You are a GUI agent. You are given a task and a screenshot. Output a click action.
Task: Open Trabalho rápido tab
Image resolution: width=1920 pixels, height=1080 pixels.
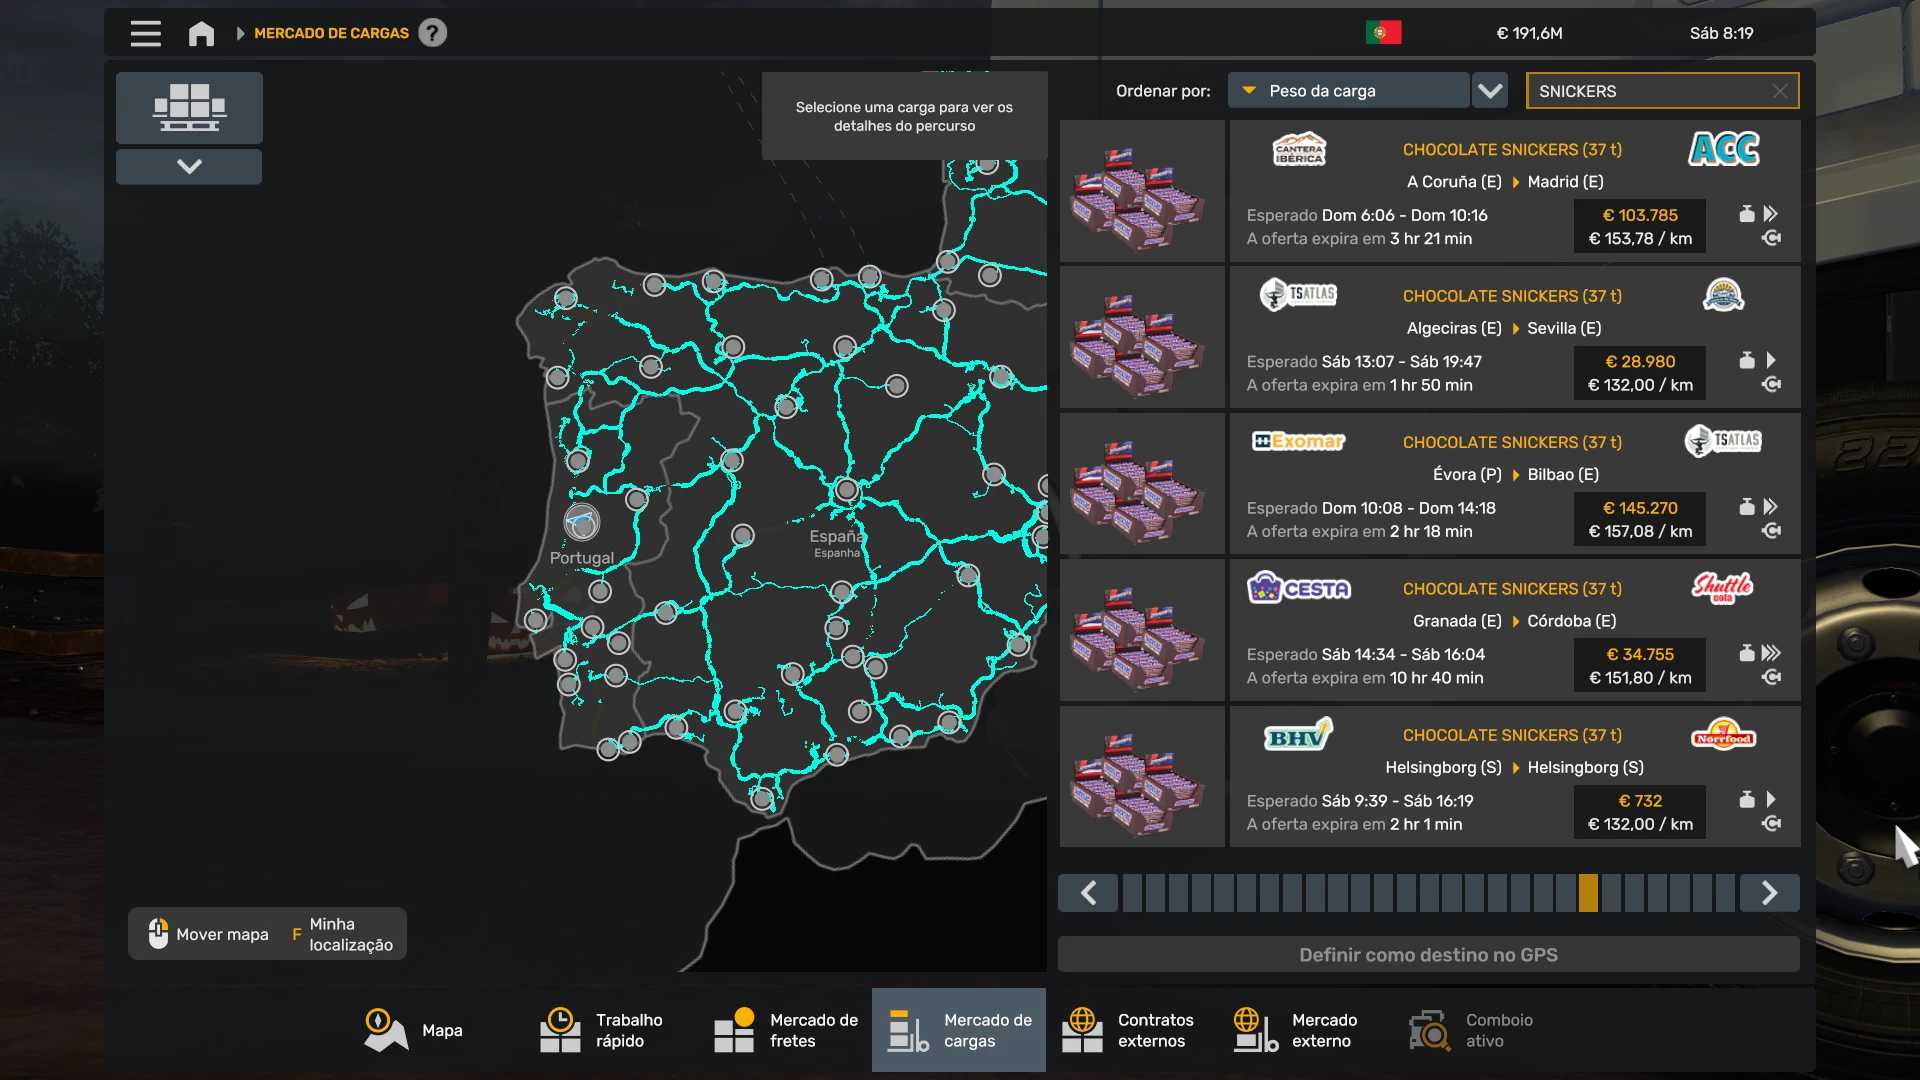point(602,1030)
